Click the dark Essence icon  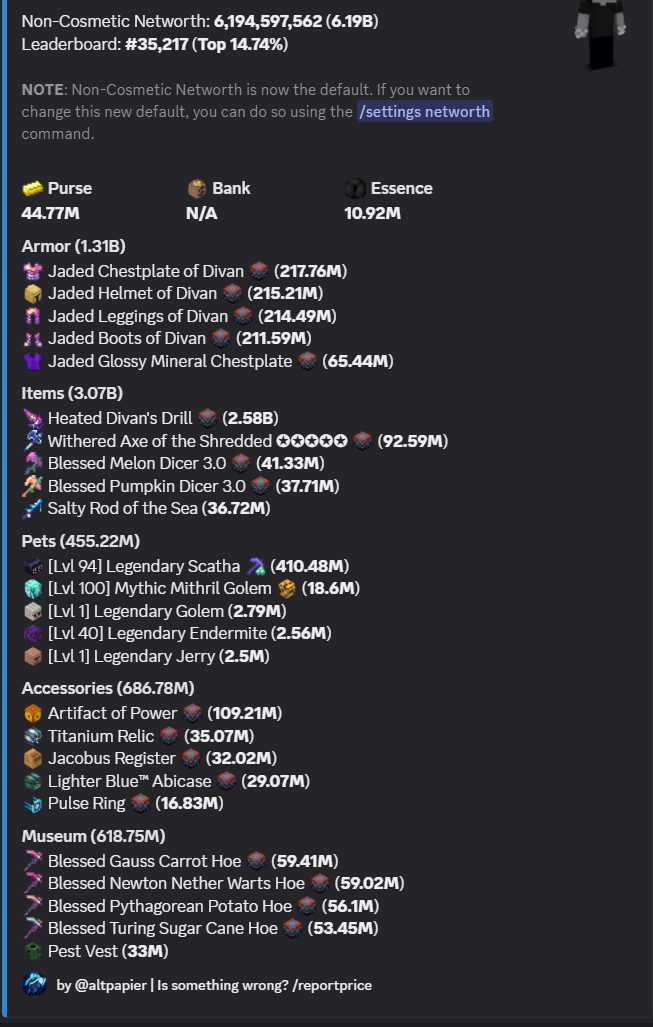click(355, 188)
